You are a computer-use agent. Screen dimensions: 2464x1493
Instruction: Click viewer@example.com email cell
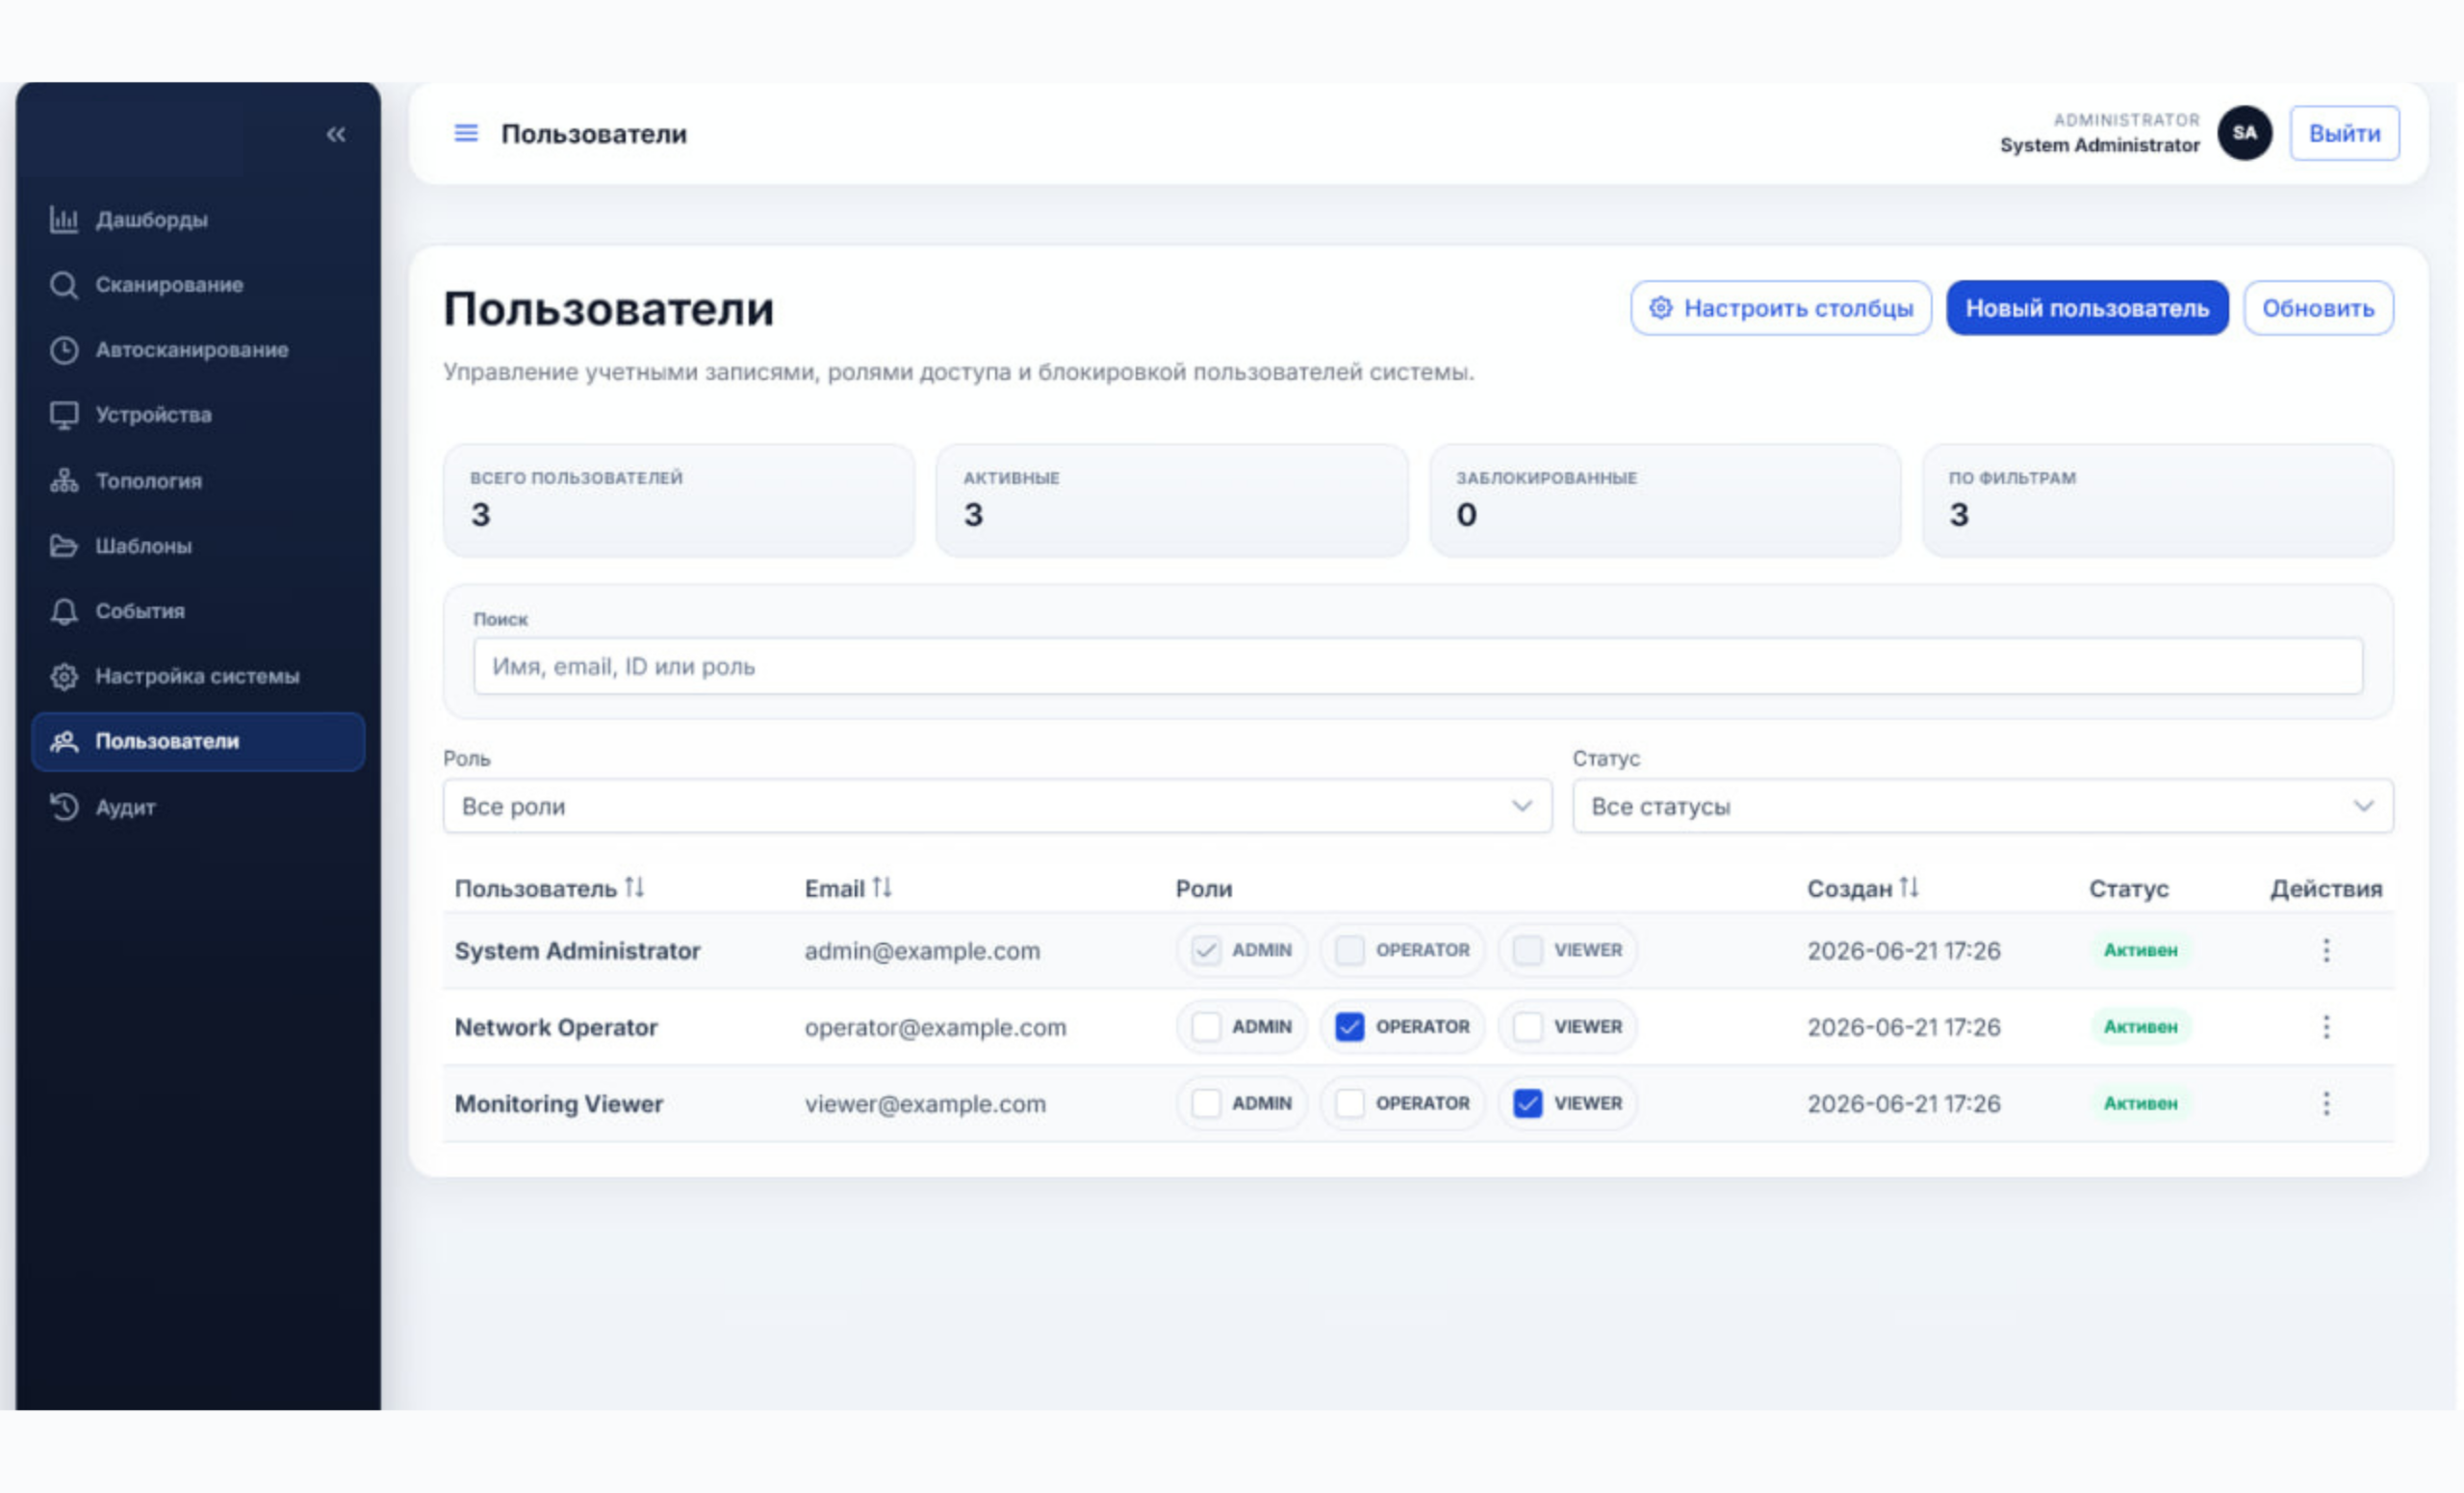925,1104
